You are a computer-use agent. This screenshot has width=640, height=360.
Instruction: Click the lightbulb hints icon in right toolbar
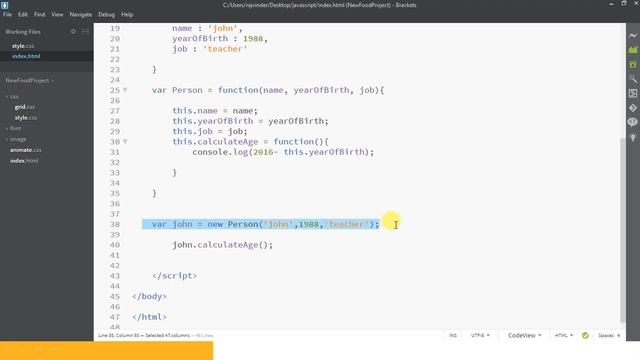pyautogui.click(x=633, y=137)
